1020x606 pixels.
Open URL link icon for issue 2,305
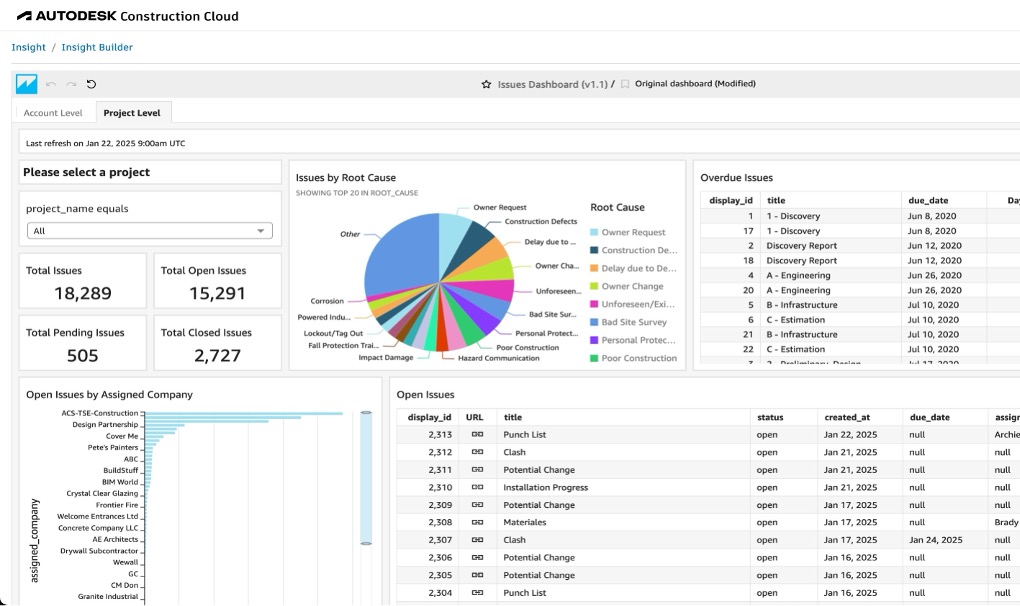tap(477, 575)
